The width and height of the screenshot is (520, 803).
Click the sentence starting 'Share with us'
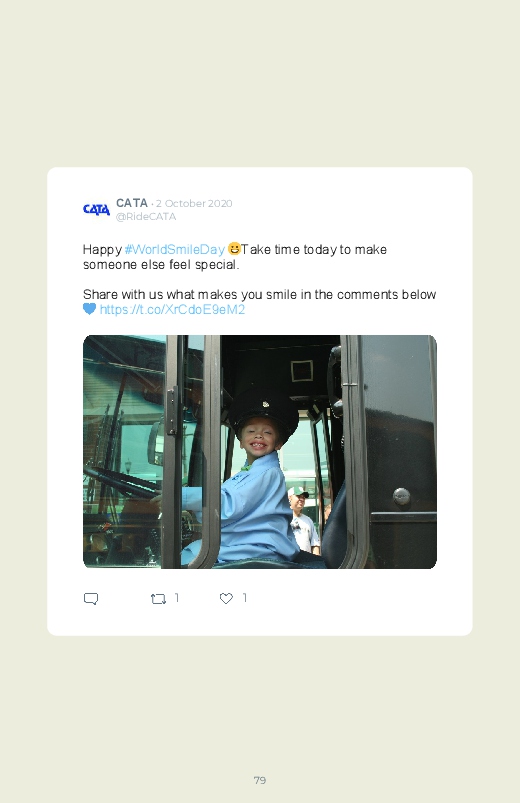(x=259, y=294)
